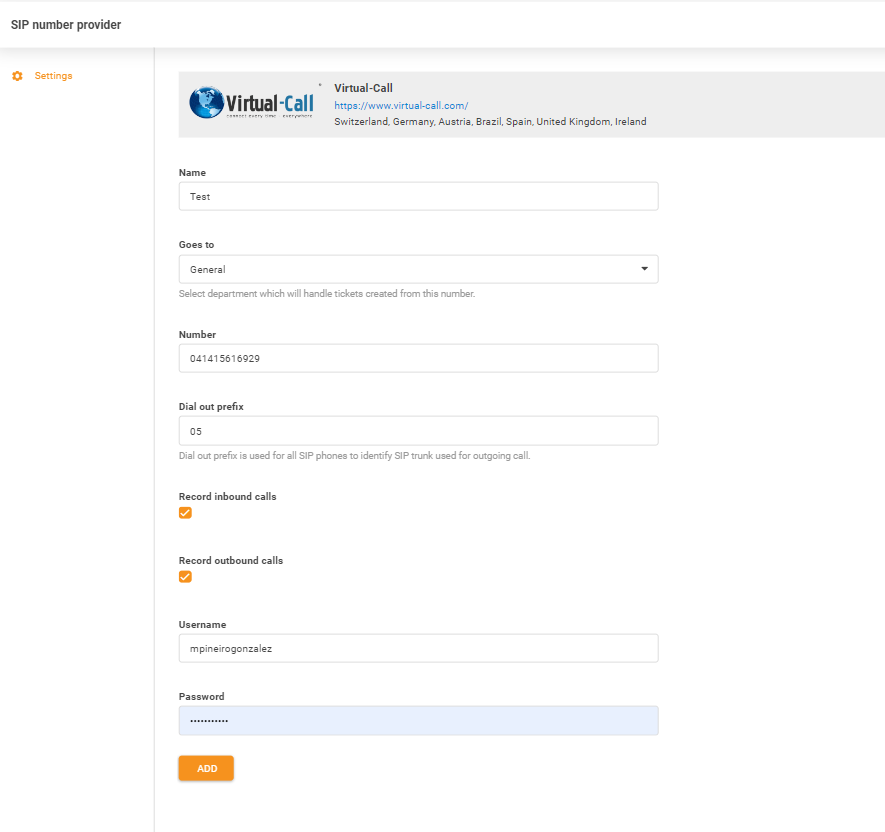Click into the Name text field
The height and width of the screenshot is (832, 885).
pyautogui.click(x=418, y=196)
